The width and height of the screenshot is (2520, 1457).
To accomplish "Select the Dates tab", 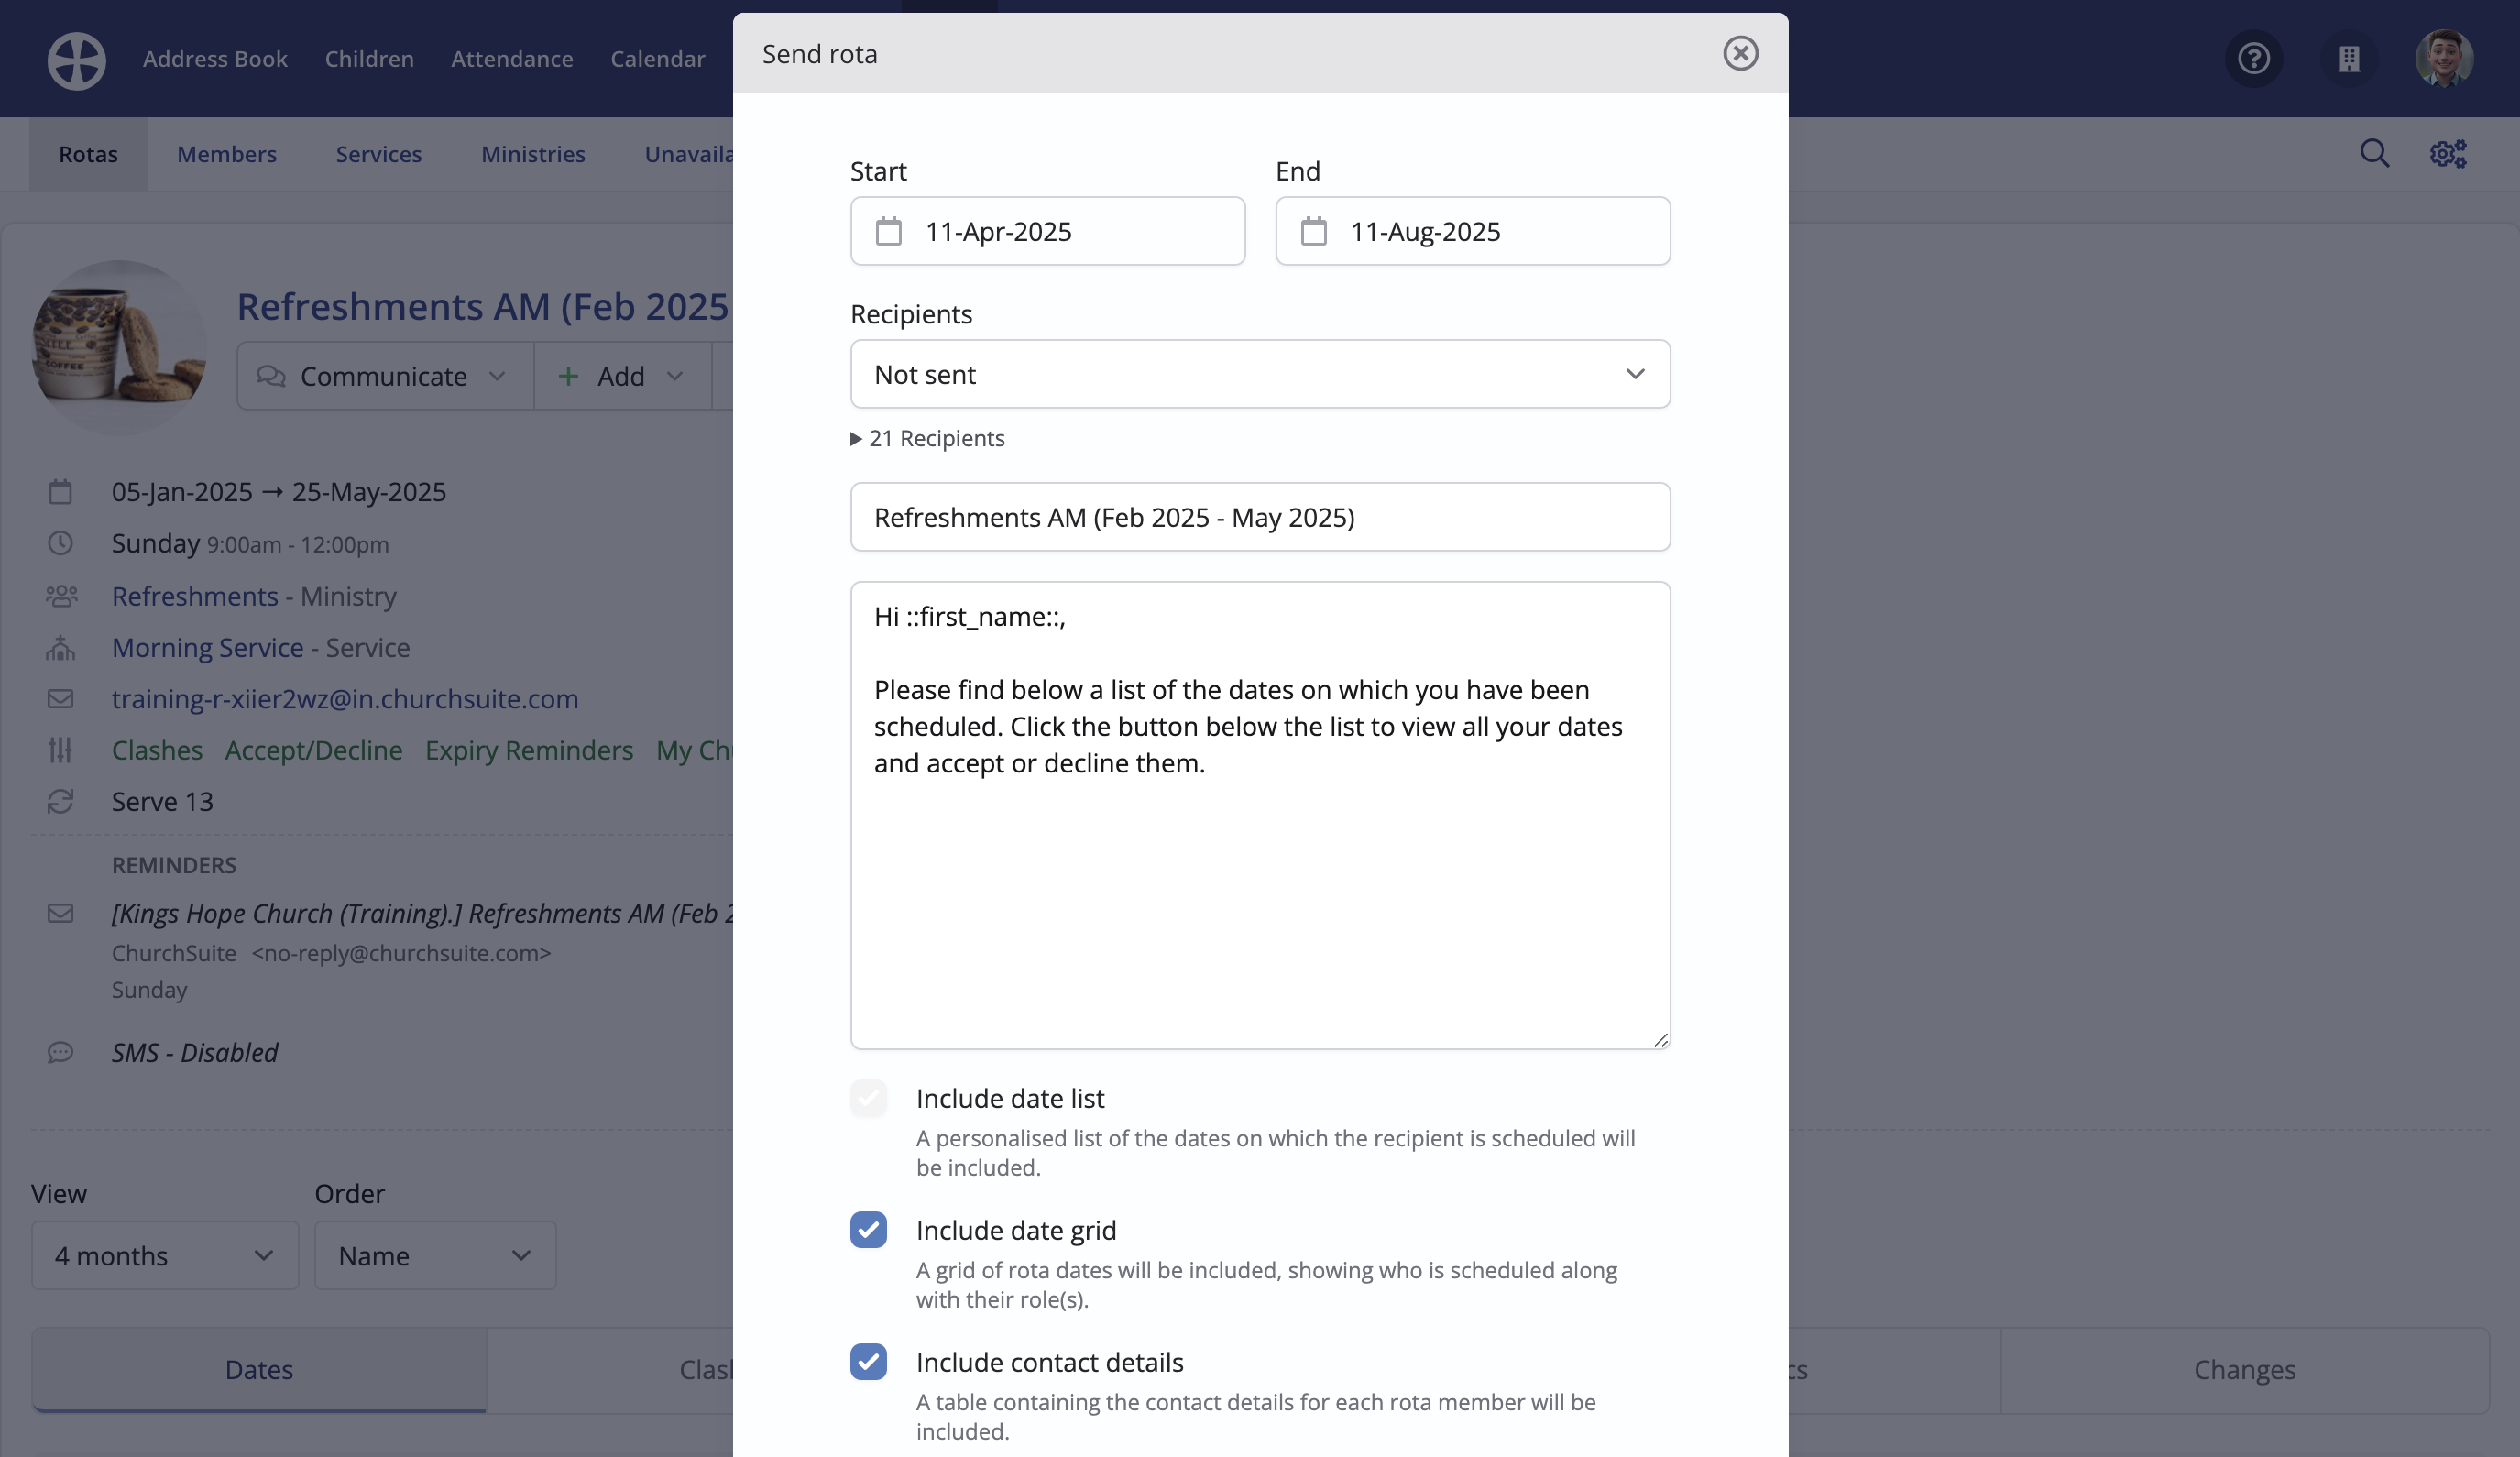I will tap(259, 1369).
